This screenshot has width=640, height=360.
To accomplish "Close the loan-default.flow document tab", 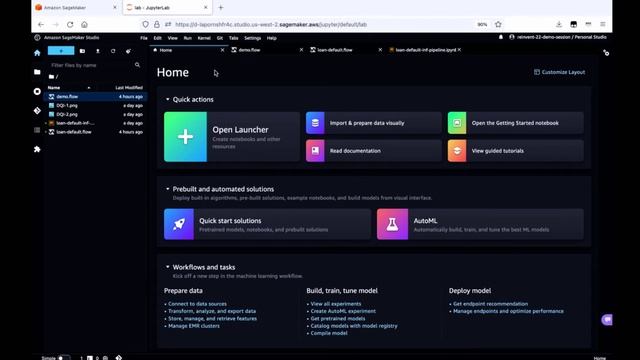I will (380, 50).
